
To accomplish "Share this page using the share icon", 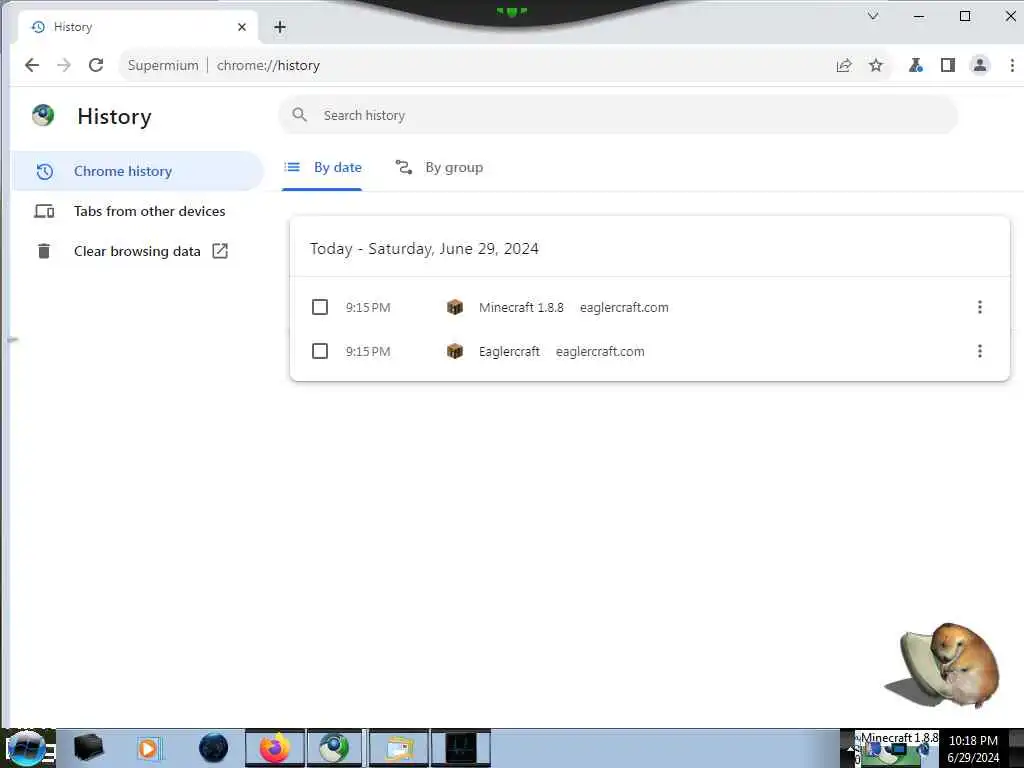I will point(844,65).
